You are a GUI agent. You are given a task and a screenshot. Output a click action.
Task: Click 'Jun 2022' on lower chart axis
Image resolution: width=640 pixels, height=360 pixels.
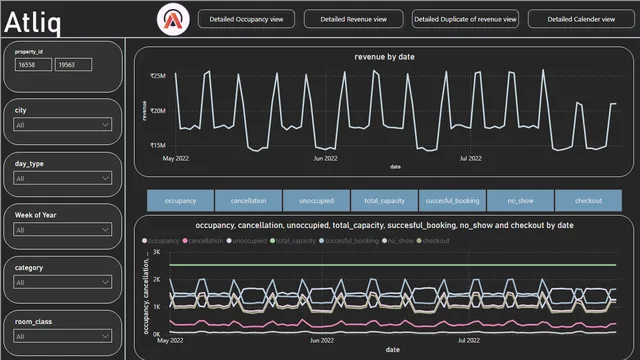(x=322, y=340)
